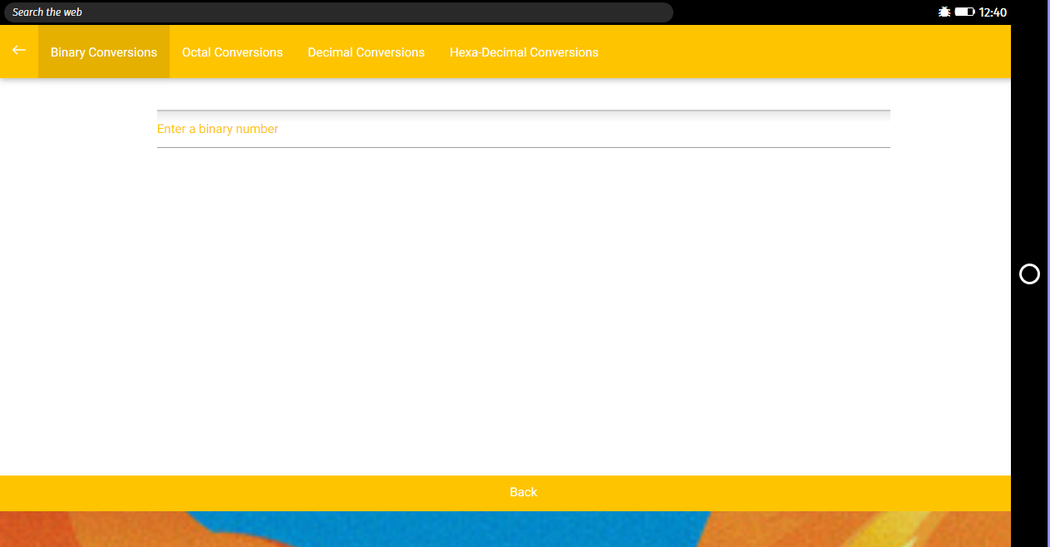
Task: Switch to the Octal Conversions tab
Action: pyautogui.click(x=232, y=52)
